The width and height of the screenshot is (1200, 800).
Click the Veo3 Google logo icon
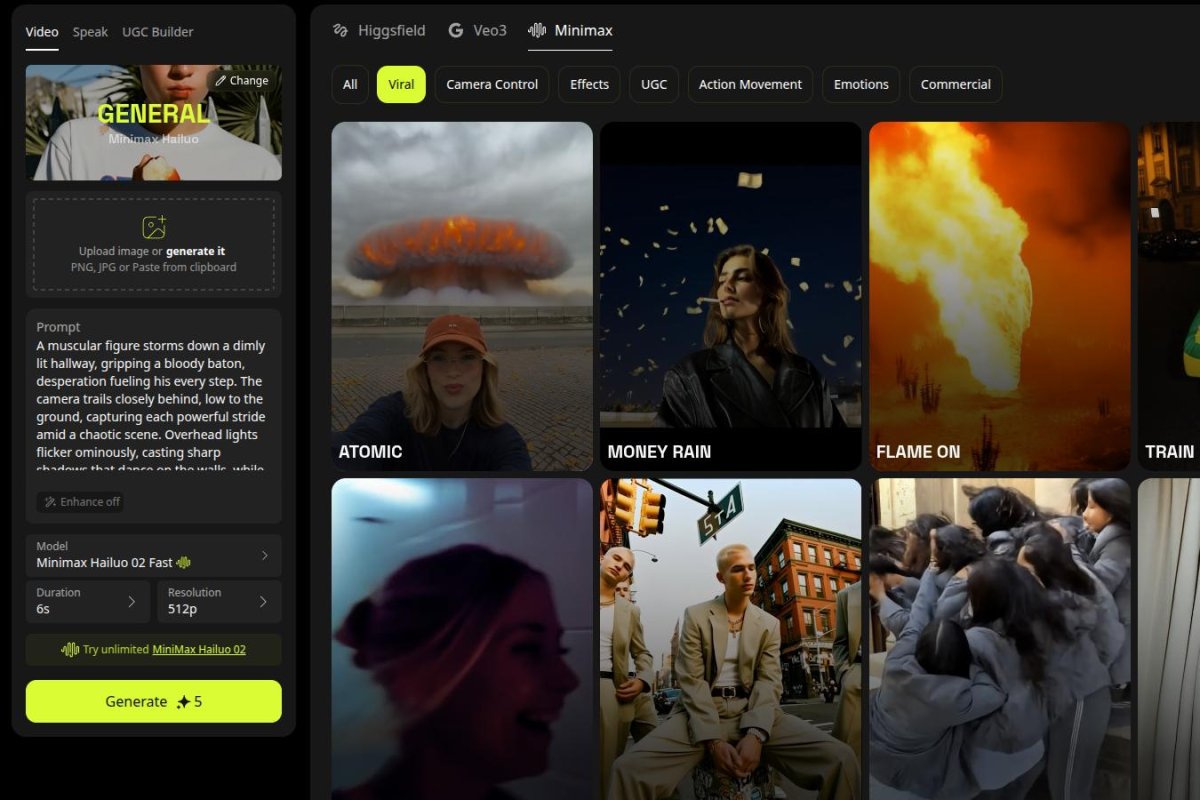click(x=456, y=31)
